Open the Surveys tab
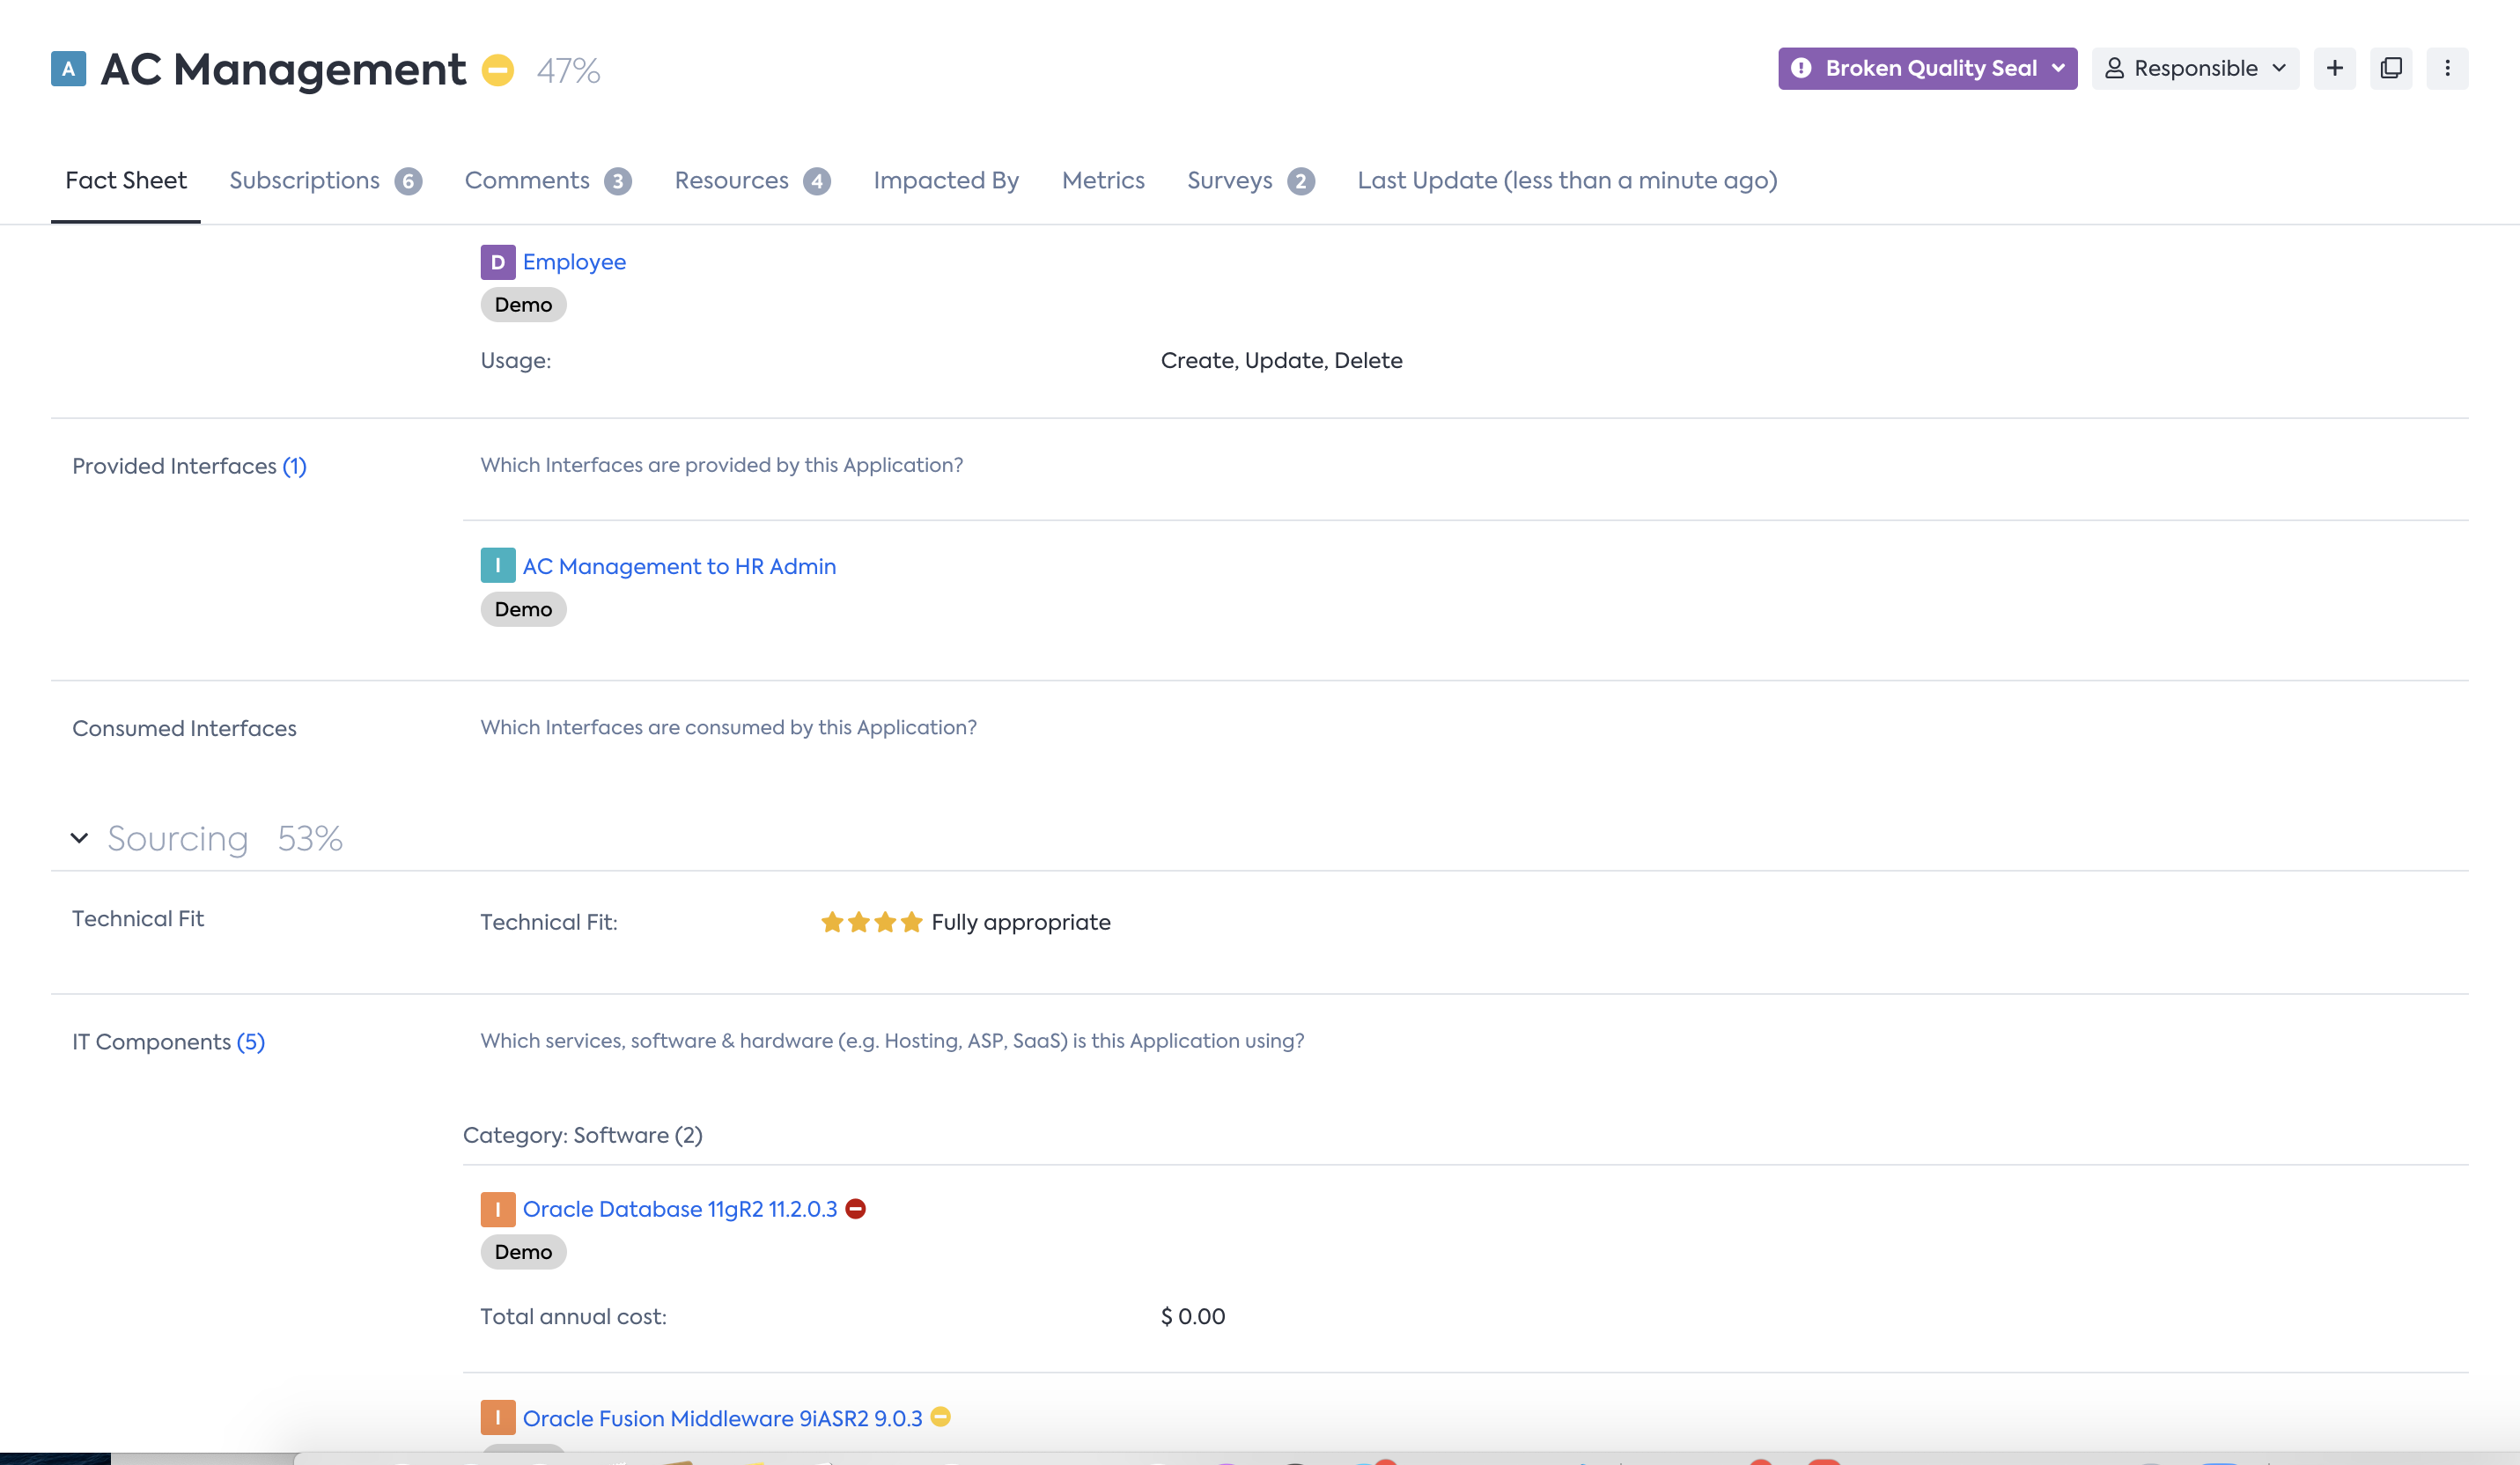 (1229, 180)
